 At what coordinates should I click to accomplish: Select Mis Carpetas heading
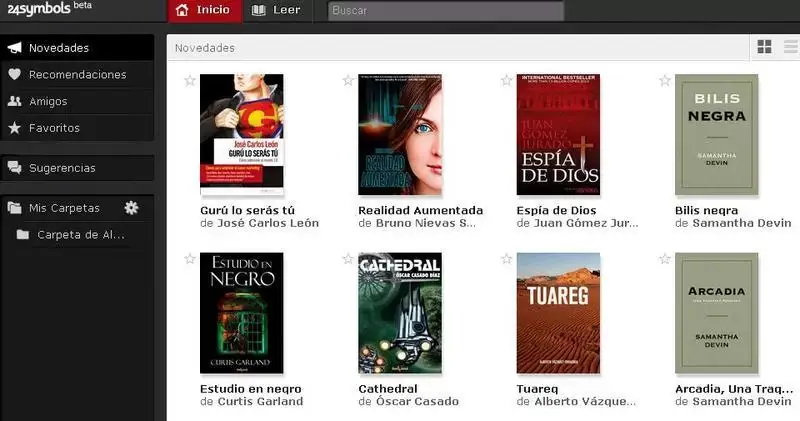64,208
